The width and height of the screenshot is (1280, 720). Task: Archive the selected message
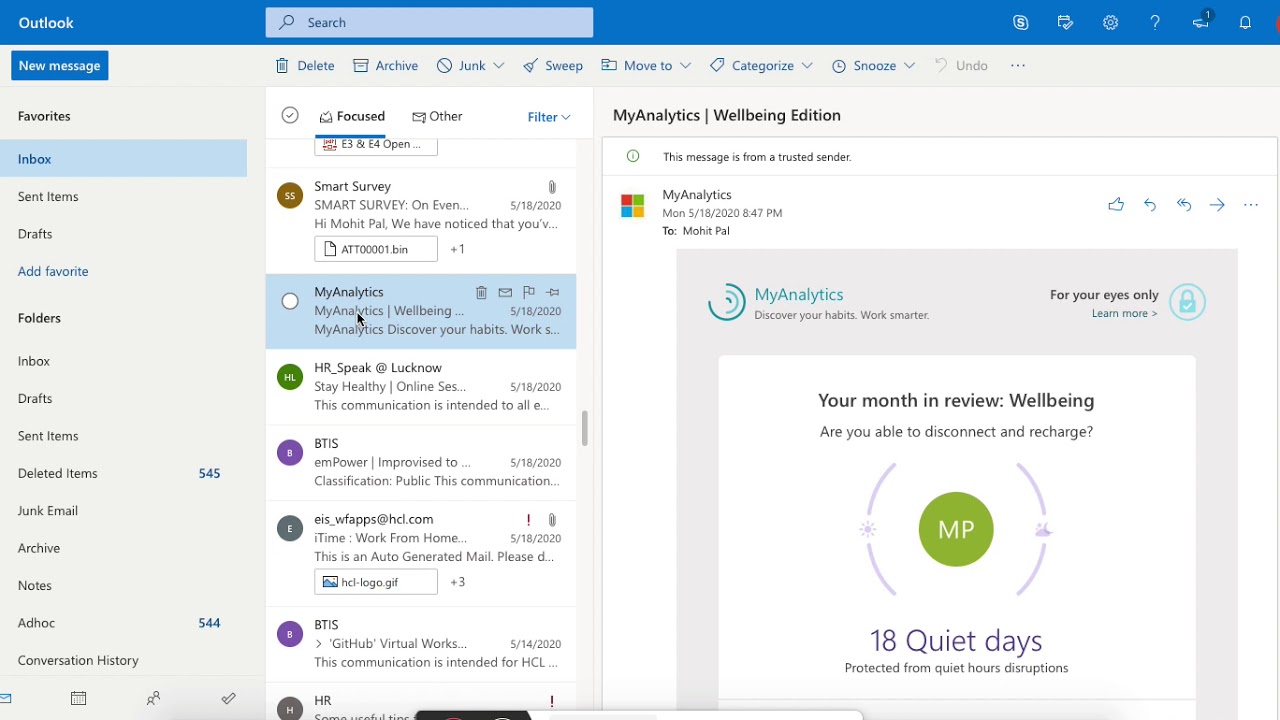pos(386,65)
